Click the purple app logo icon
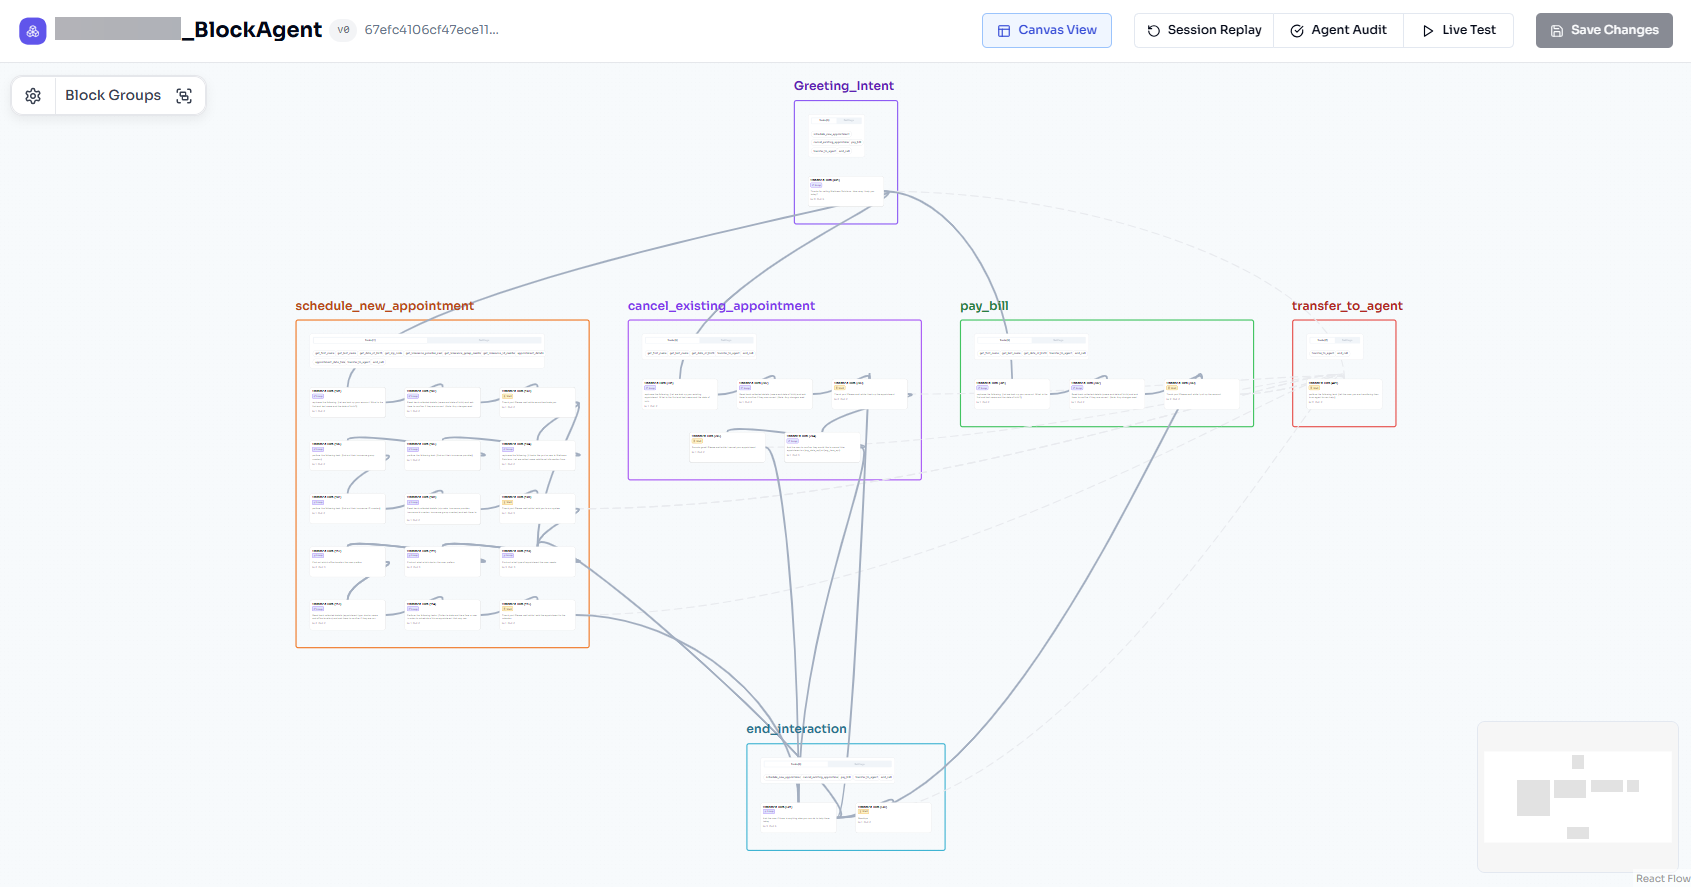 (x=33, y=31)
